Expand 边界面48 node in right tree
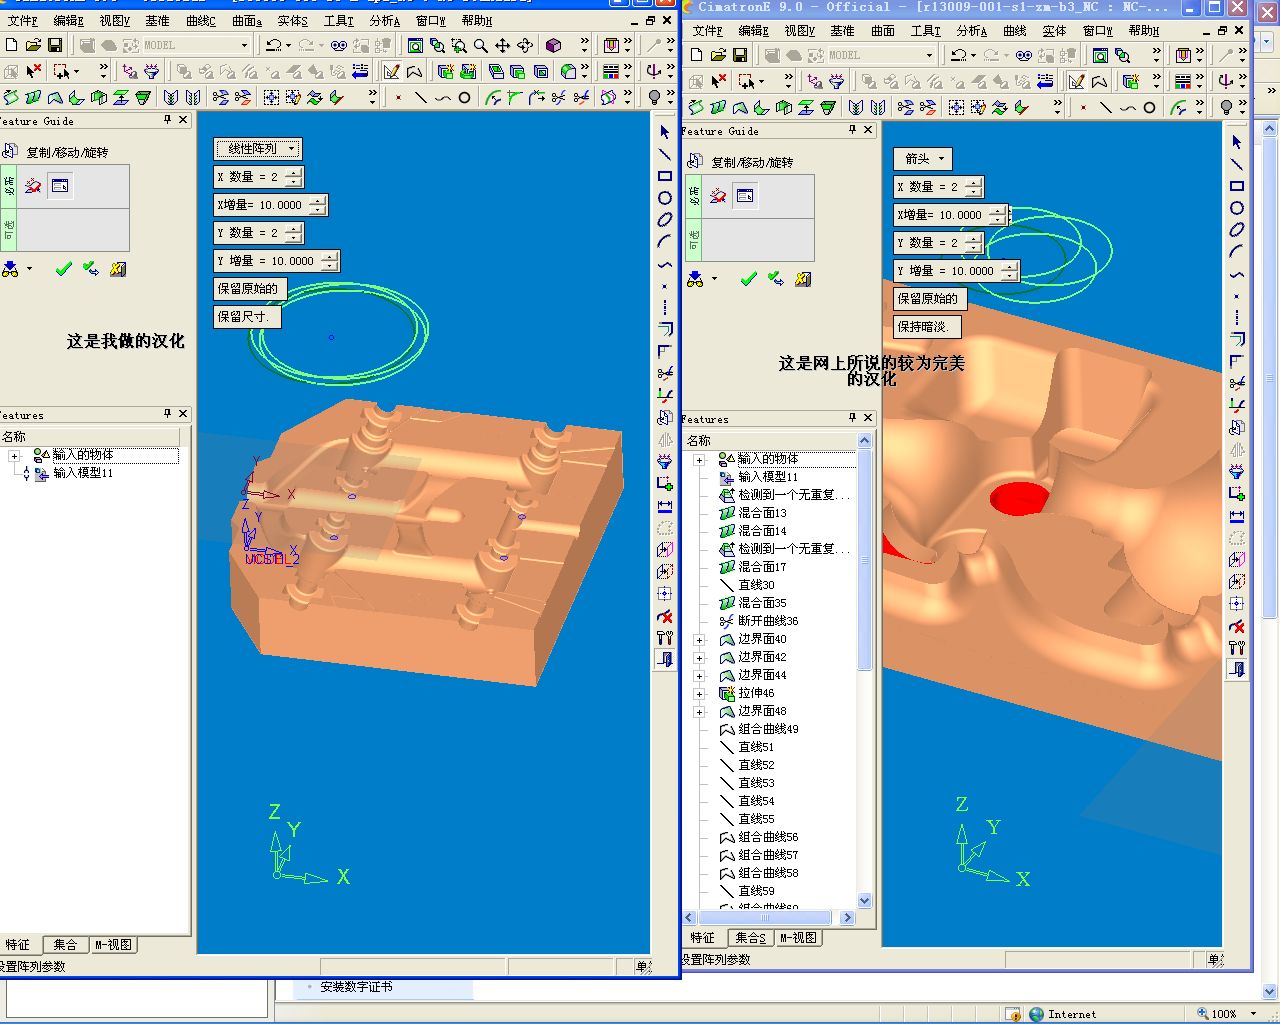The width and height of the screenshot is (1280, 1024). [x=699, y=711]
